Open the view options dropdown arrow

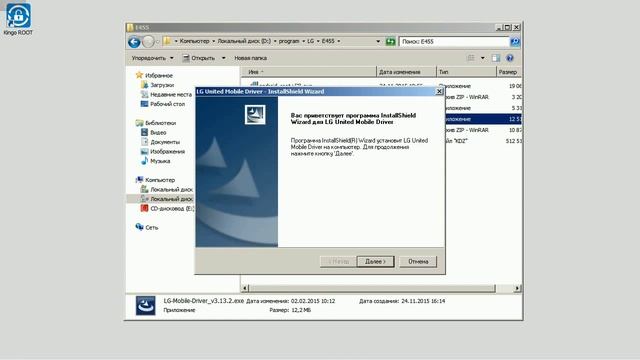tap(482, 58)
